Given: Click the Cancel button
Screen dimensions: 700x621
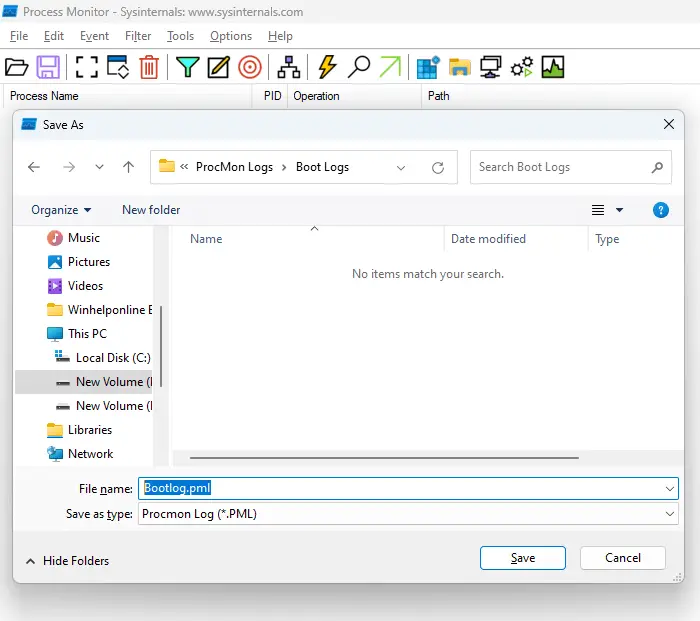Looking at the screenshot, I should tap(623, 558).
